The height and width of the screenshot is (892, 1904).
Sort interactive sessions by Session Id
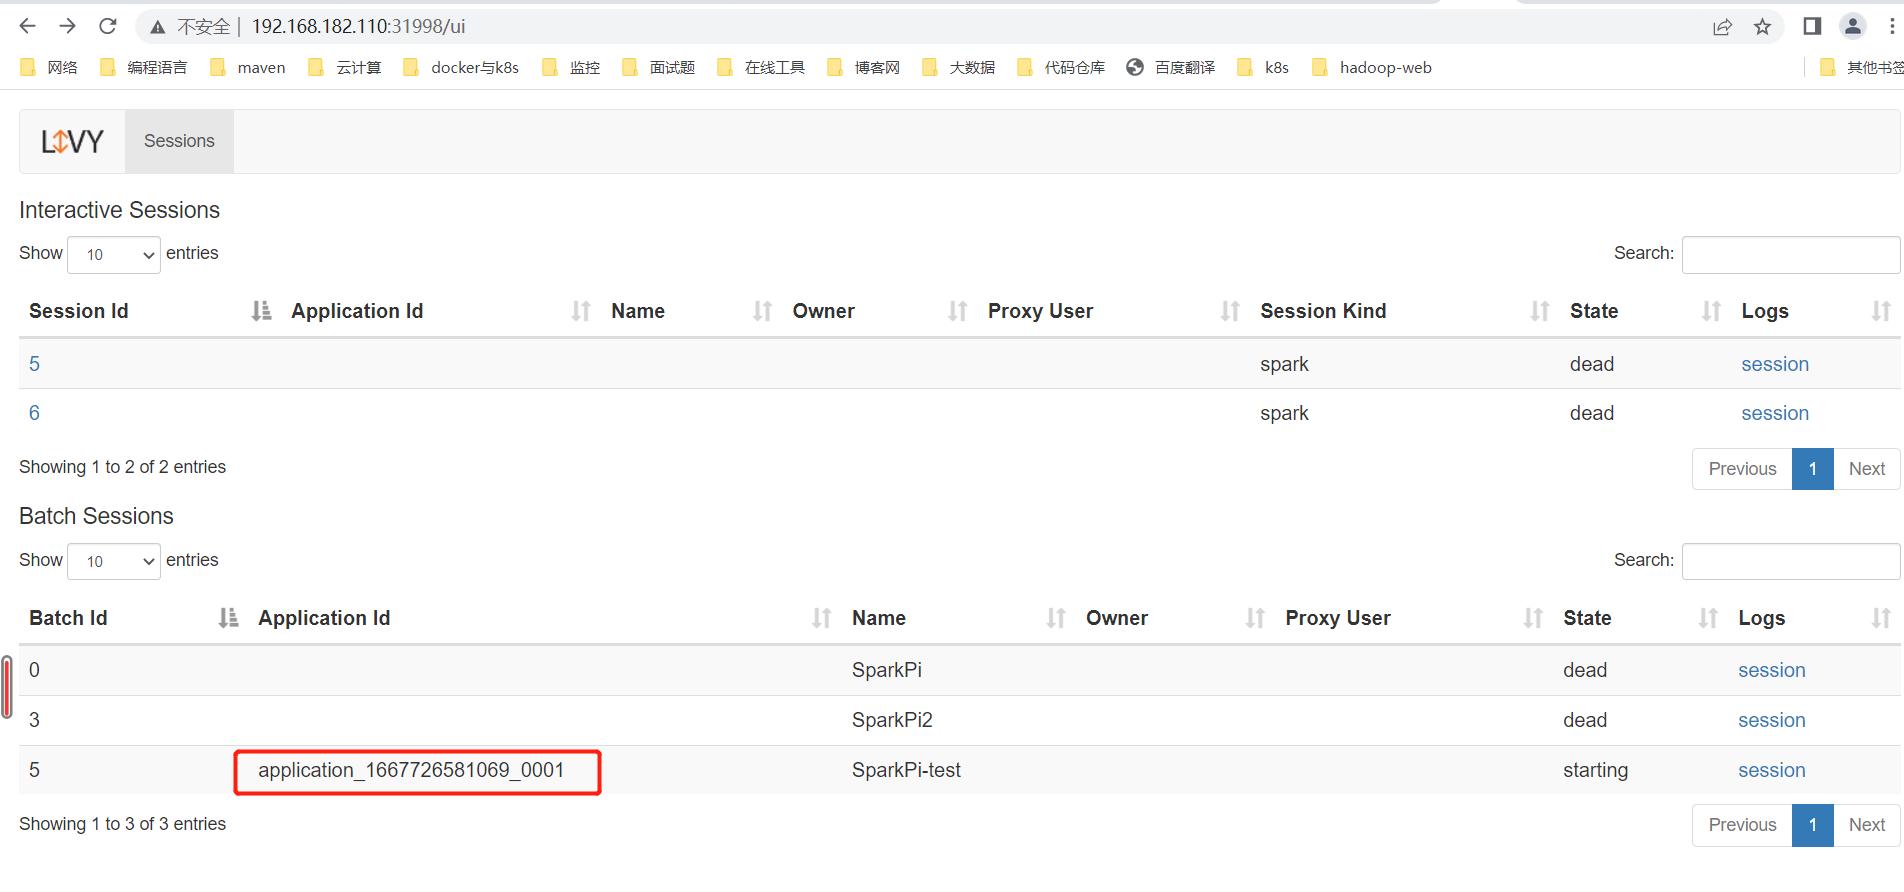click(150, 311)
